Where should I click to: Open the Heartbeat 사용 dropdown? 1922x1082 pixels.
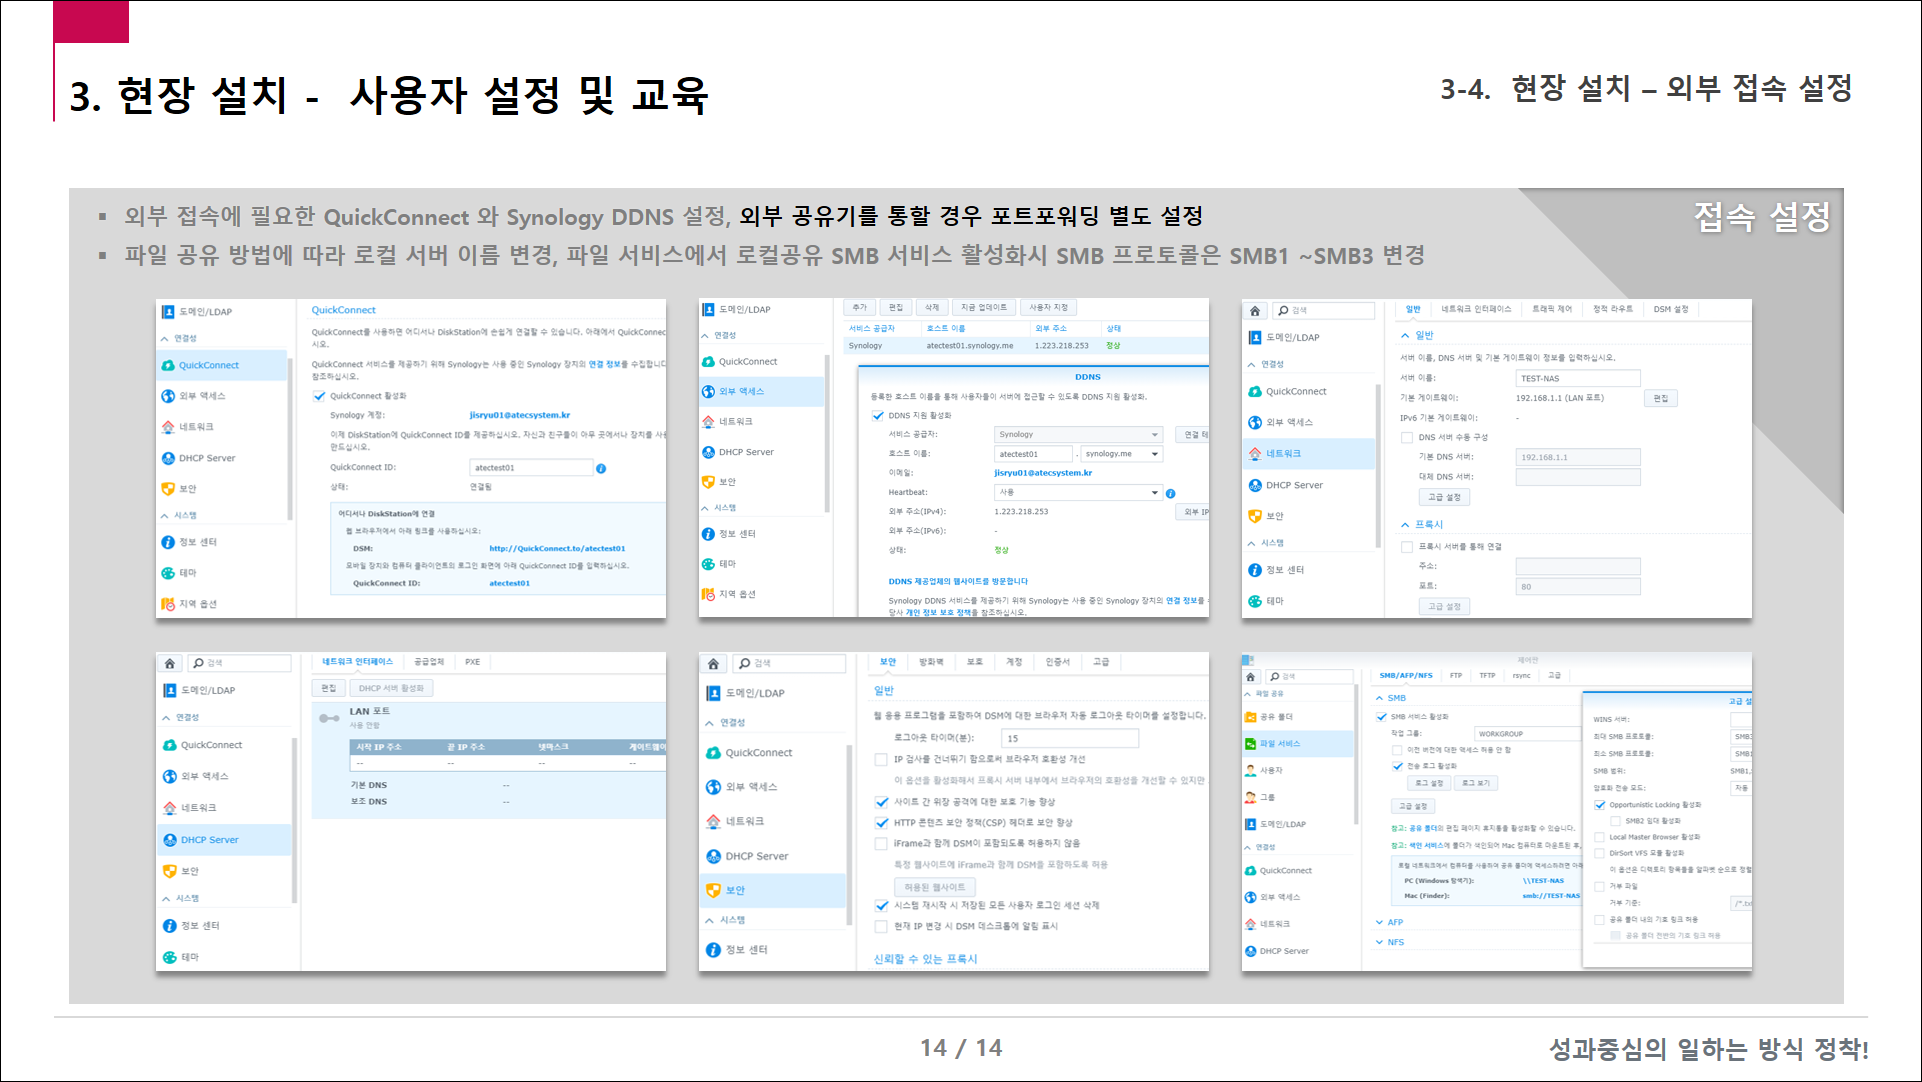[x=1078, y=492]
